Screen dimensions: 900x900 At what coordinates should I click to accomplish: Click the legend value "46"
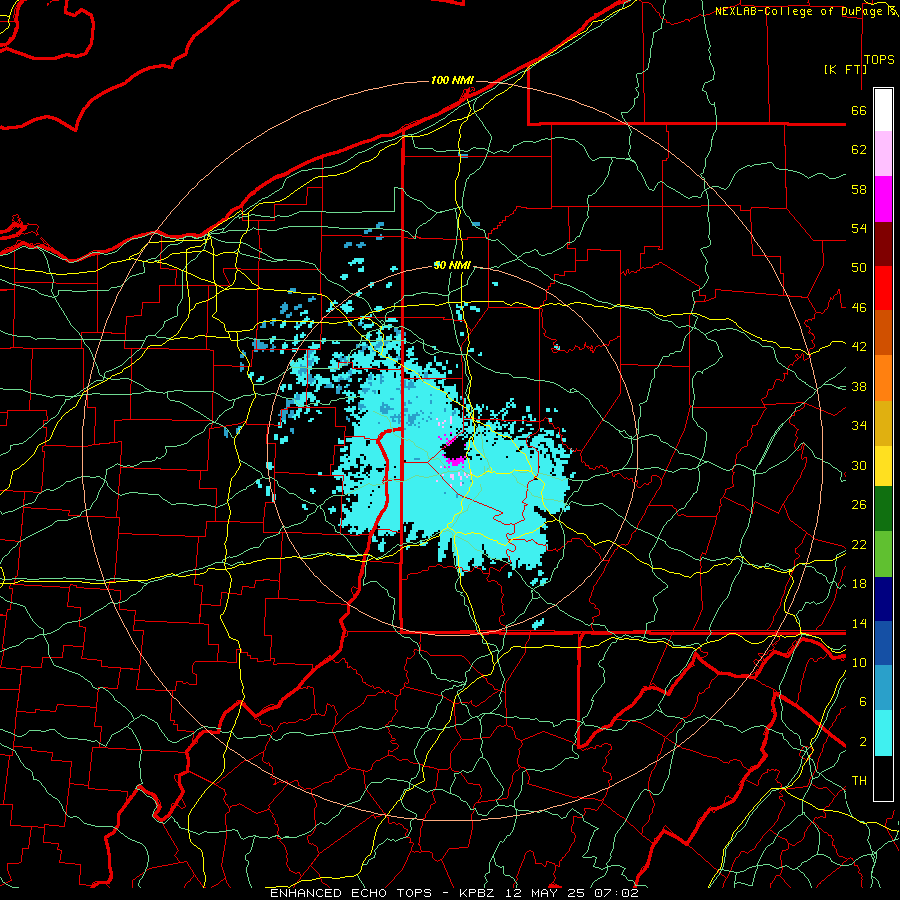859,307
